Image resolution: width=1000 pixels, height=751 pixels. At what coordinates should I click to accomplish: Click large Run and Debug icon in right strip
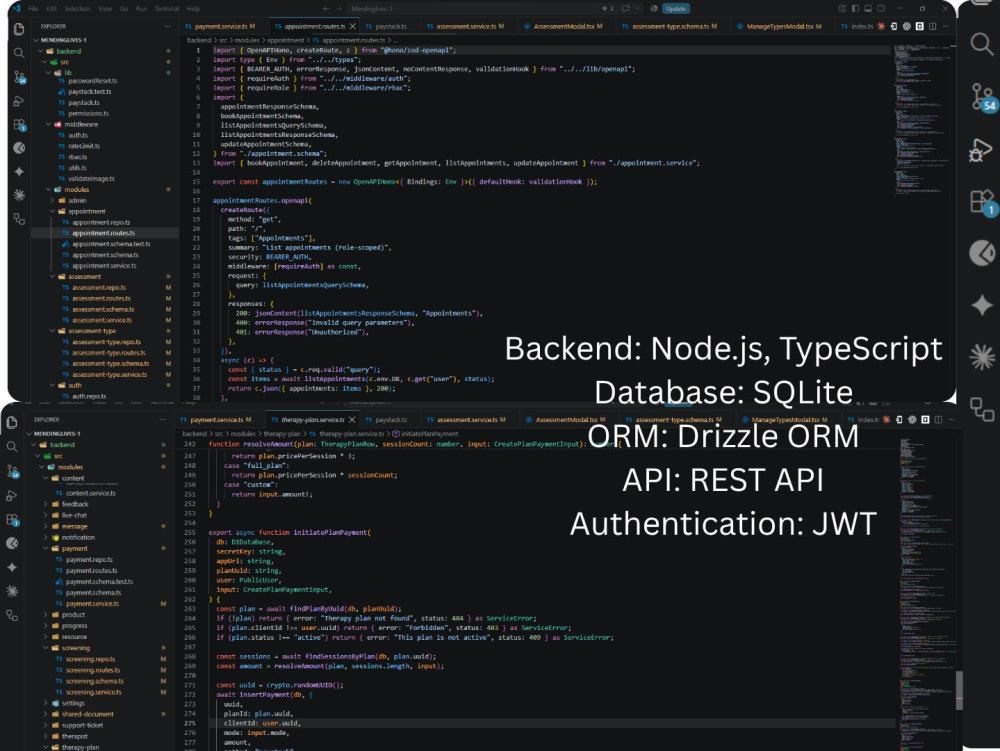coord(981,150)
